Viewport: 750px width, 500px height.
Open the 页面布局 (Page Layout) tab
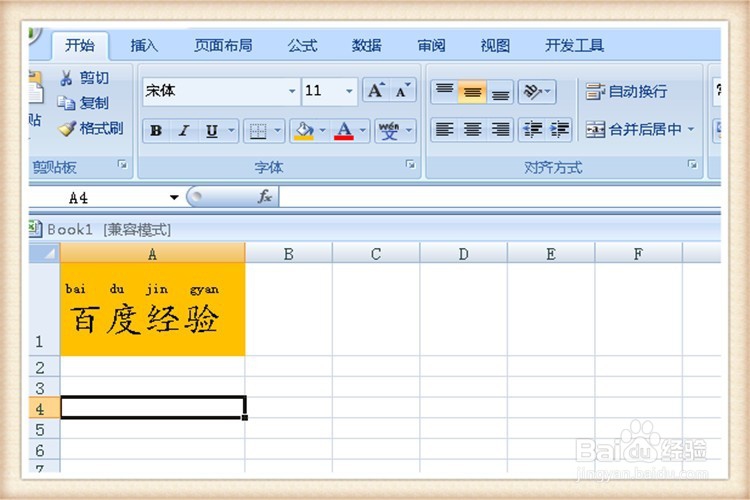[x=223, y=45]
